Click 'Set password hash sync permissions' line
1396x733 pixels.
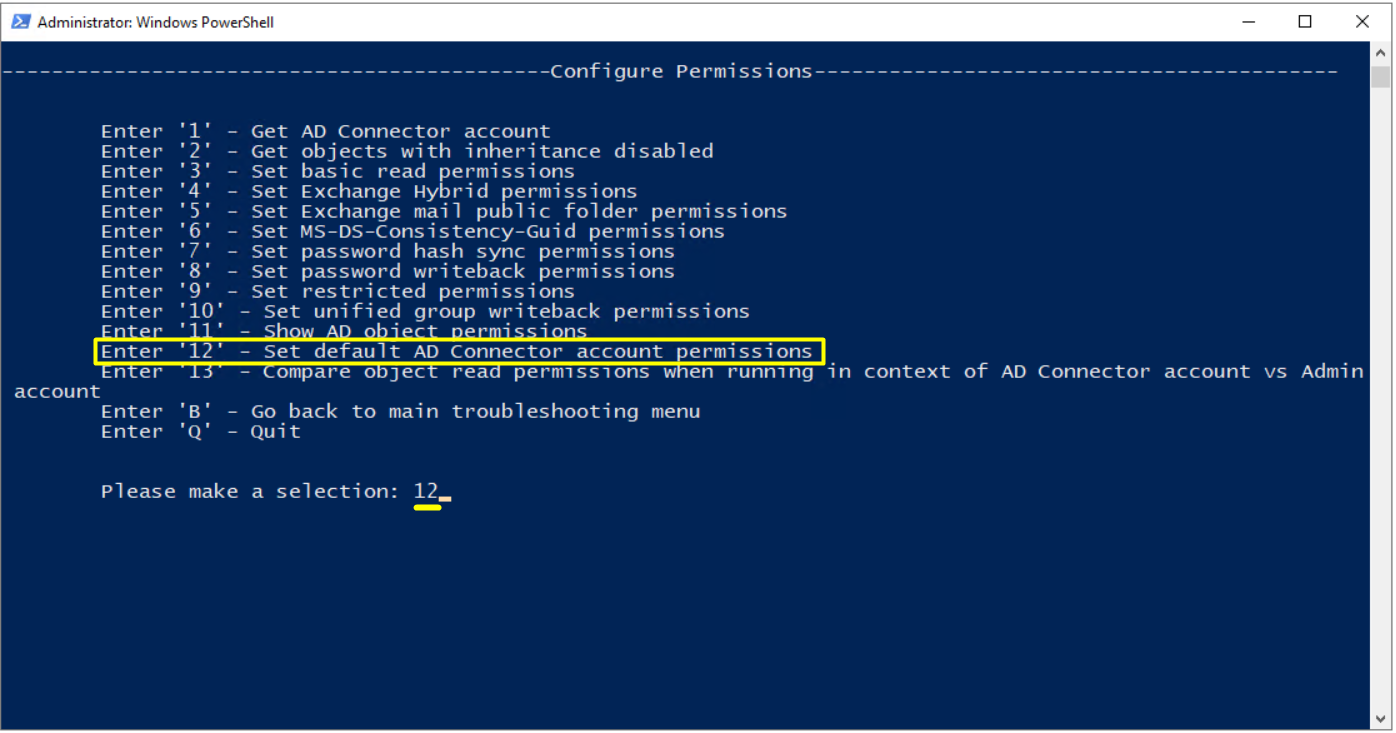[x=388, y=251]
